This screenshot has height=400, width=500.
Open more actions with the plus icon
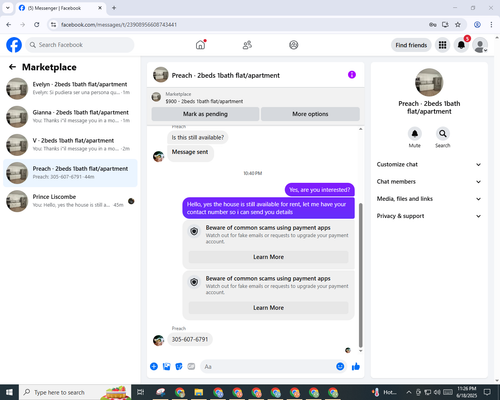pyautogui.click(x=154, y=367)
